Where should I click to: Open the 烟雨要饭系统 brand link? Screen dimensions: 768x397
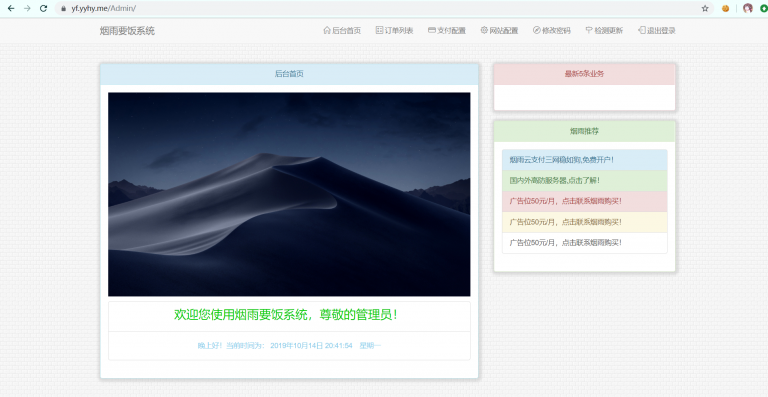(127, 31)
